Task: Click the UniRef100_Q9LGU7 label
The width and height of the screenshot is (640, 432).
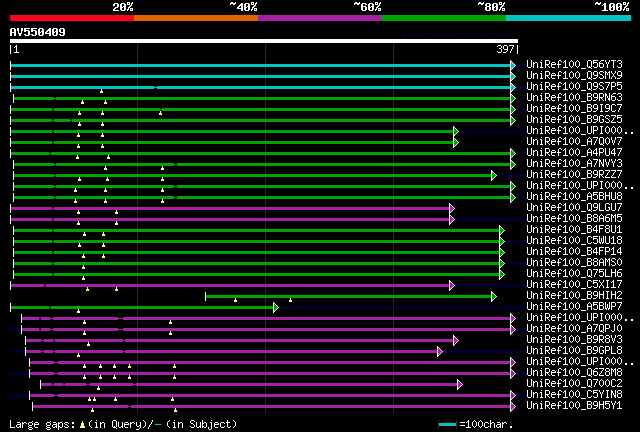Action: [574, 208]
